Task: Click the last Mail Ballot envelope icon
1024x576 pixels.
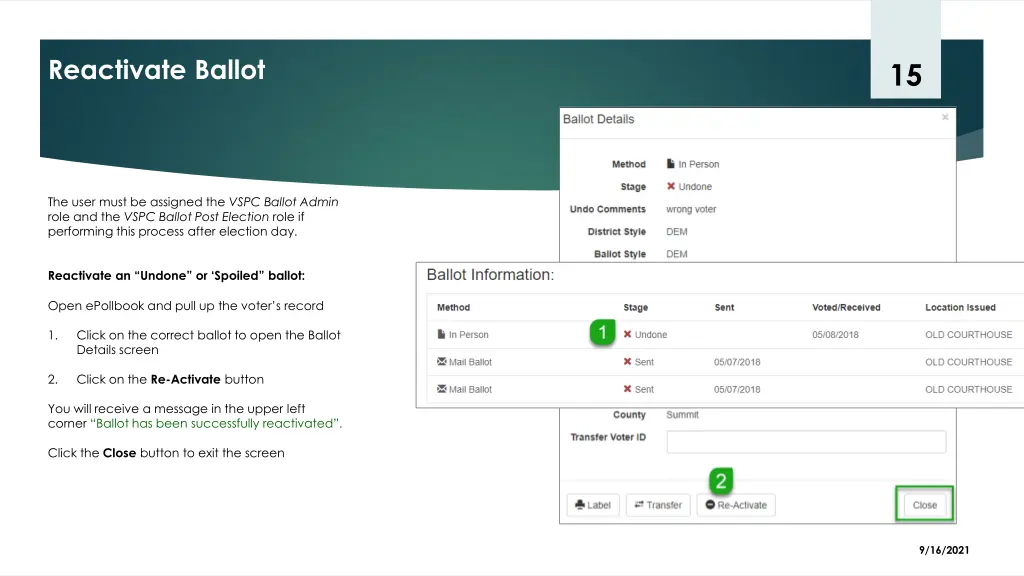Action: click(442, 389)
